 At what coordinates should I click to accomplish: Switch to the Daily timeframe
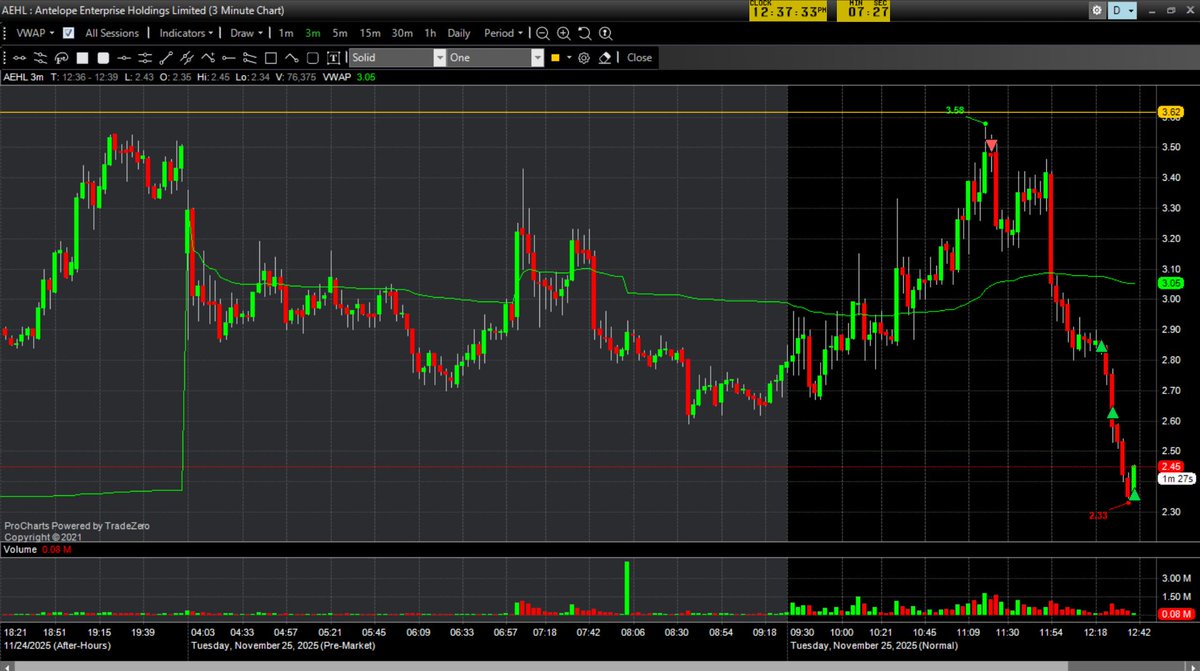point(459,33)
